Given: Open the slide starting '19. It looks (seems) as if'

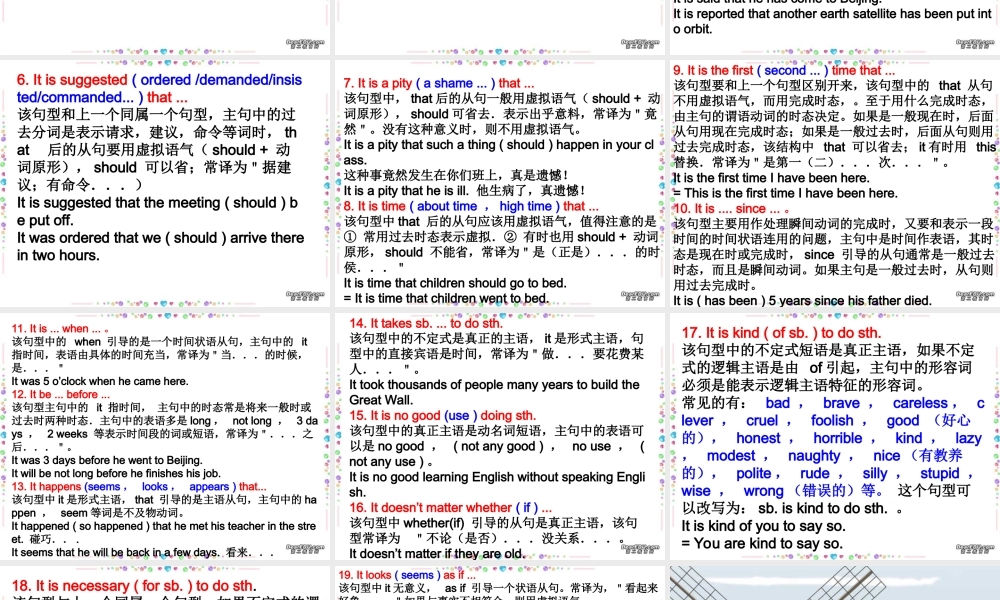Looking at the screenshot, I should click(x=500, y=582).
